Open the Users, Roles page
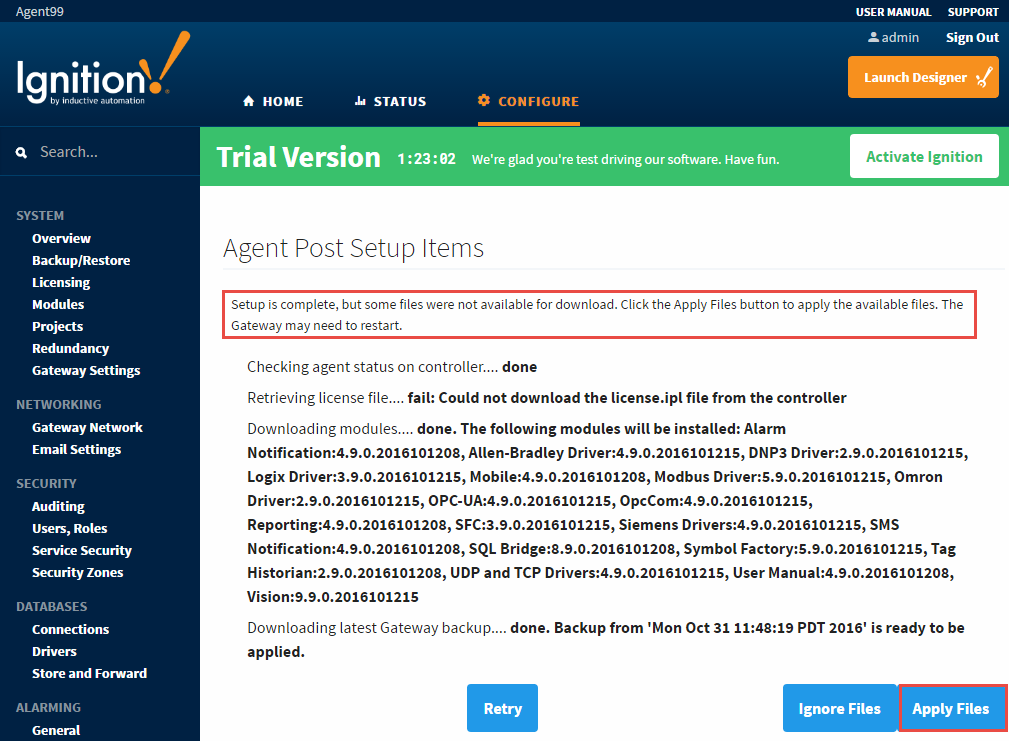 pyautogui.click(x=72, y=528)
